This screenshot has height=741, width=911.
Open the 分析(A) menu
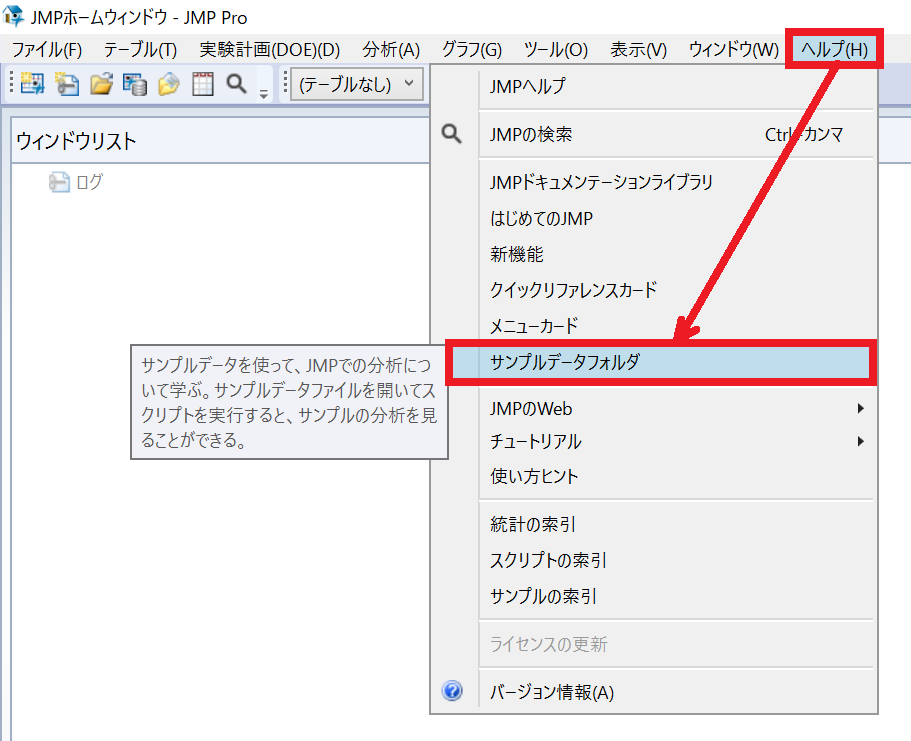point(390,49)
